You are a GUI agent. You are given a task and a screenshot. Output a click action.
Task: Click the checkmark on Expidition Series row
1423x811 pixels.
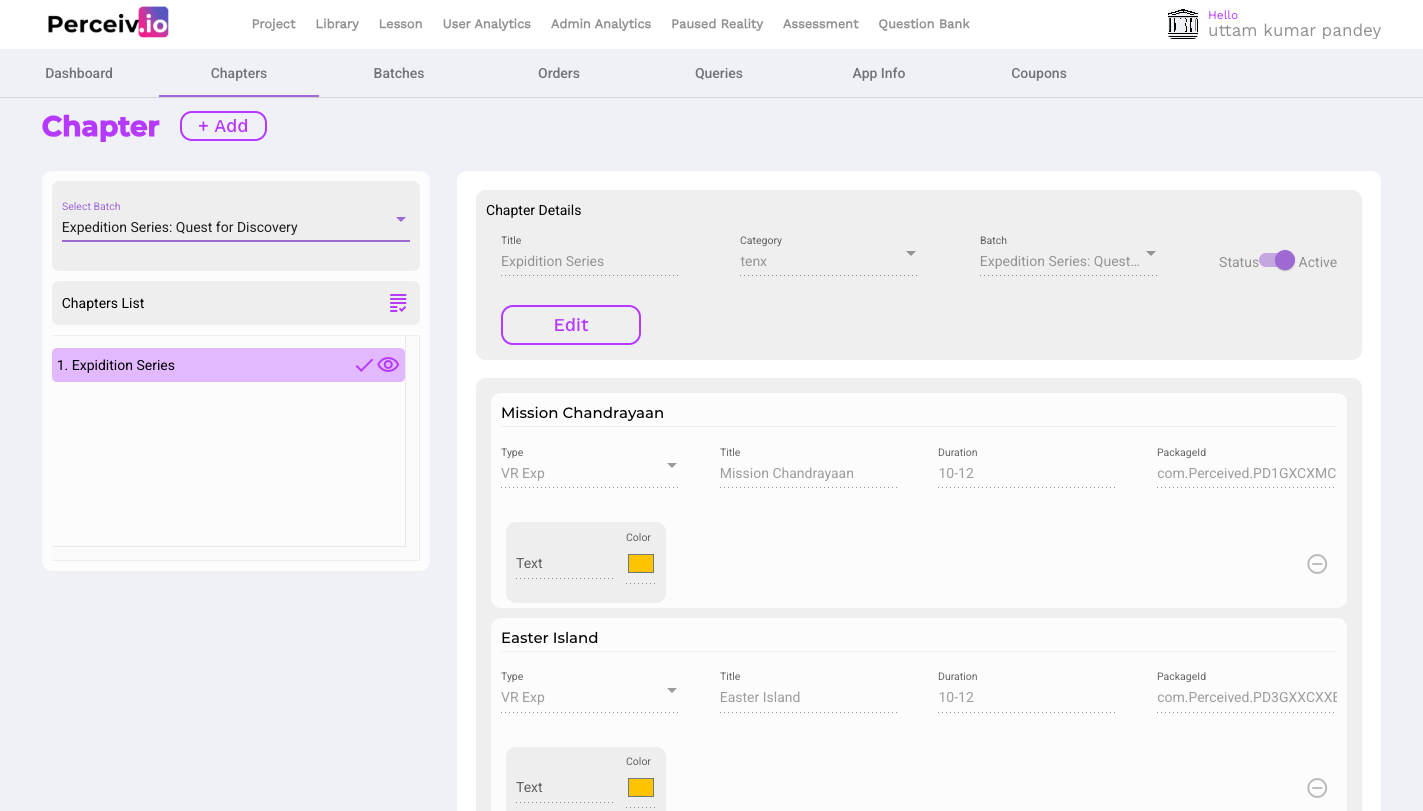coord(364,365)
